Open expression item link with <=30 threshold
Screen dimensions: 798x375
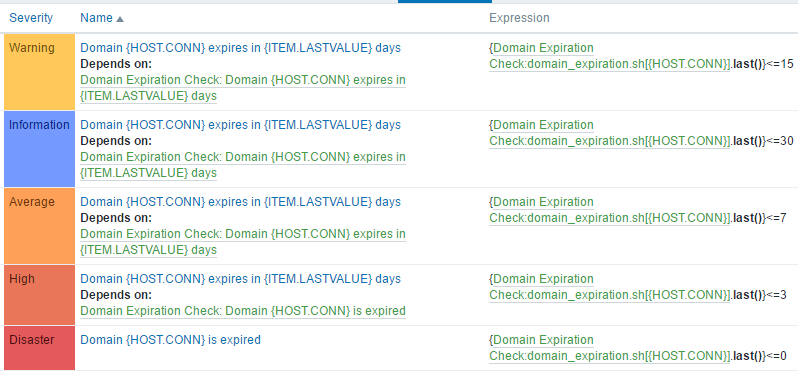(x=610, y=133)
